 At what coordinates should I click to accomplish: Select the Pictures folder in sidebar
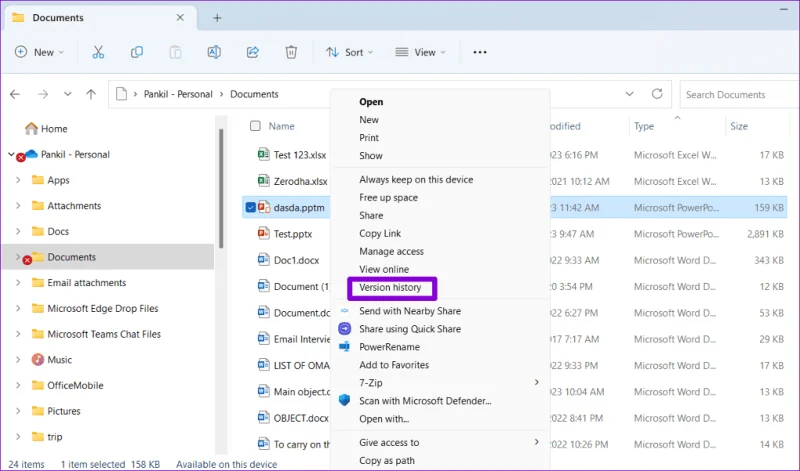[64, 411]
